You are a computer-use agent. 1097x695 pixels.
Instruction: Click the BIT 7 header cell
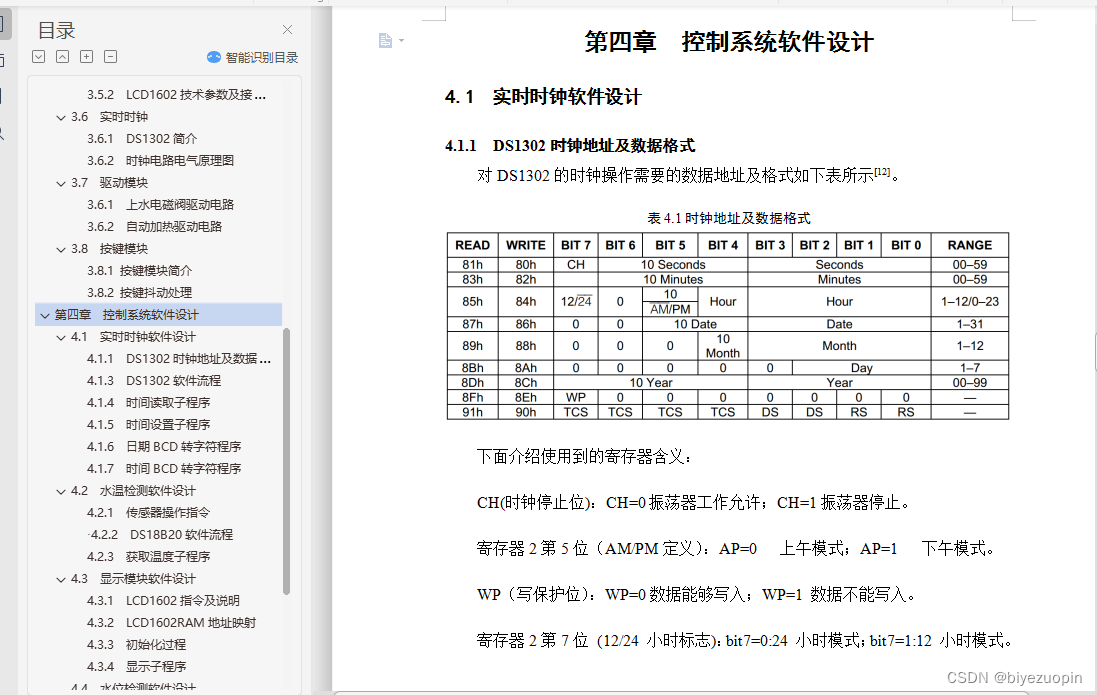576,245
